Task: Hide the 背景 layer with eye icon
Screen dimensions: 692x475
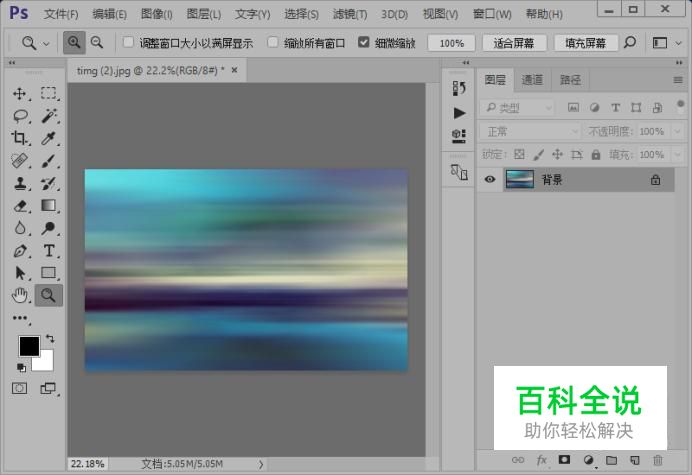Action: point(490,180)
